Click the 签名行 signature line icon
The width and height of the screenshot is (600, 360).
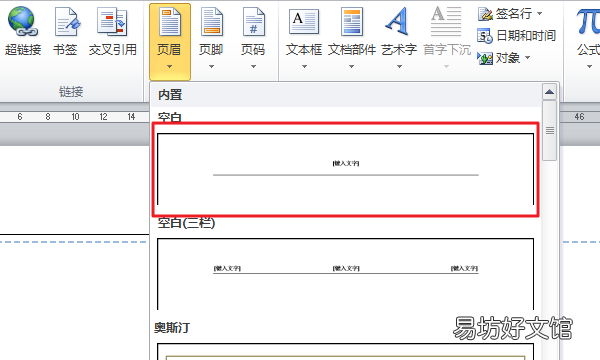tap(485, 14)
